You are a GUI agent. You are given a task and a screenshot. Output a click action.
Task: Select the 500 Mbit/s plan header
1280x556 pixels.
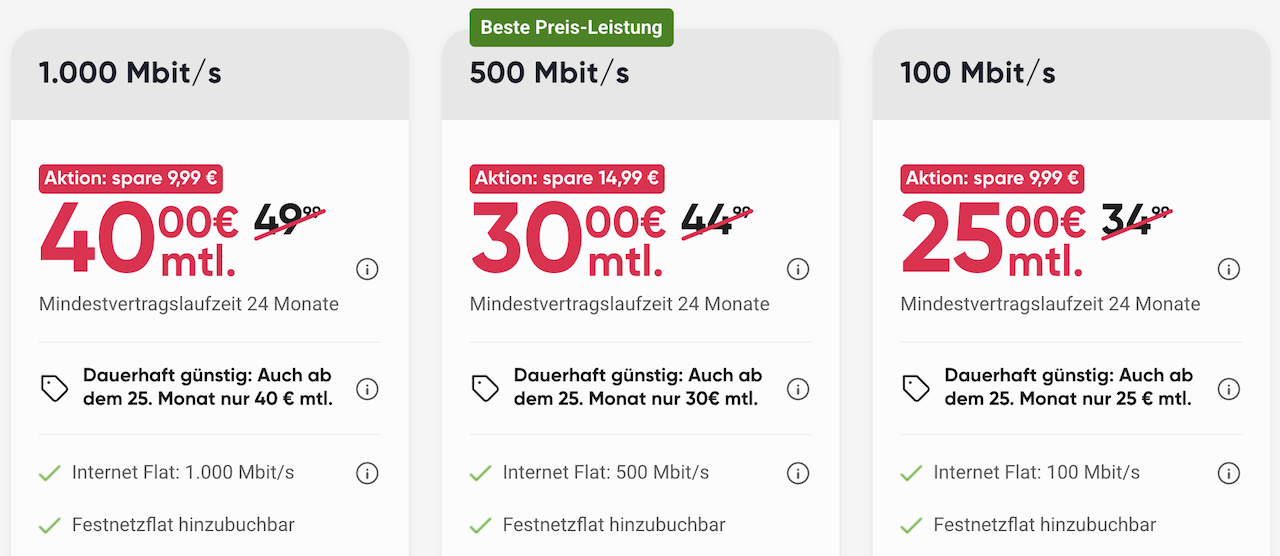tap(641, 73)
